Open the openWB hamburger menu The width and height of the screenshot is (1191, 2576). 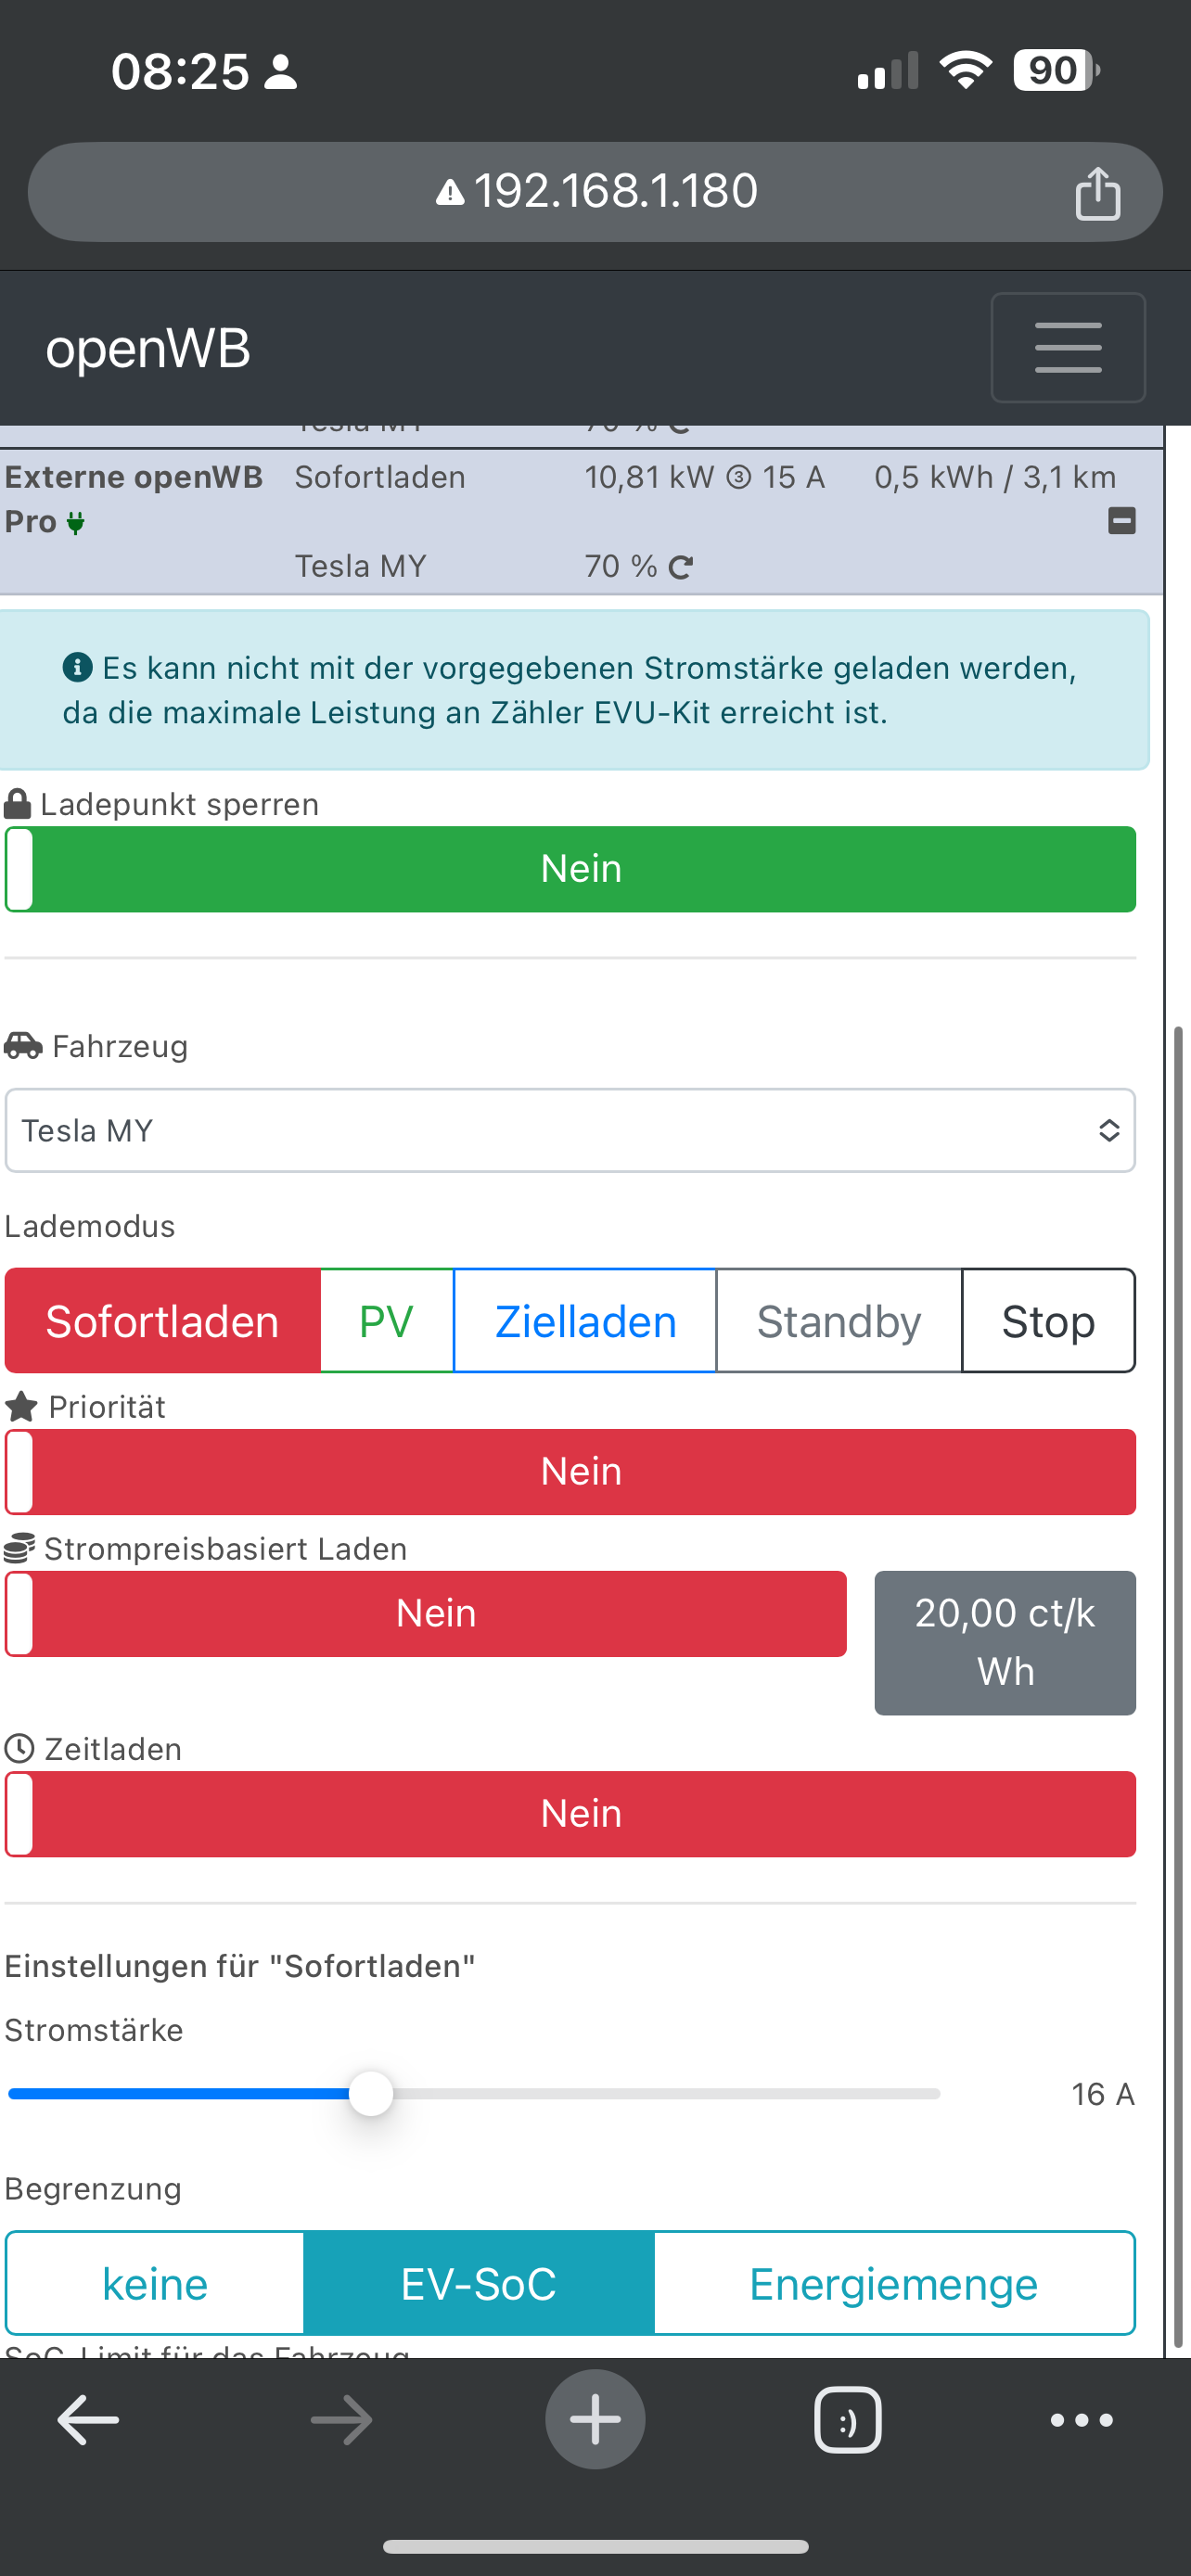(1067, 347)
